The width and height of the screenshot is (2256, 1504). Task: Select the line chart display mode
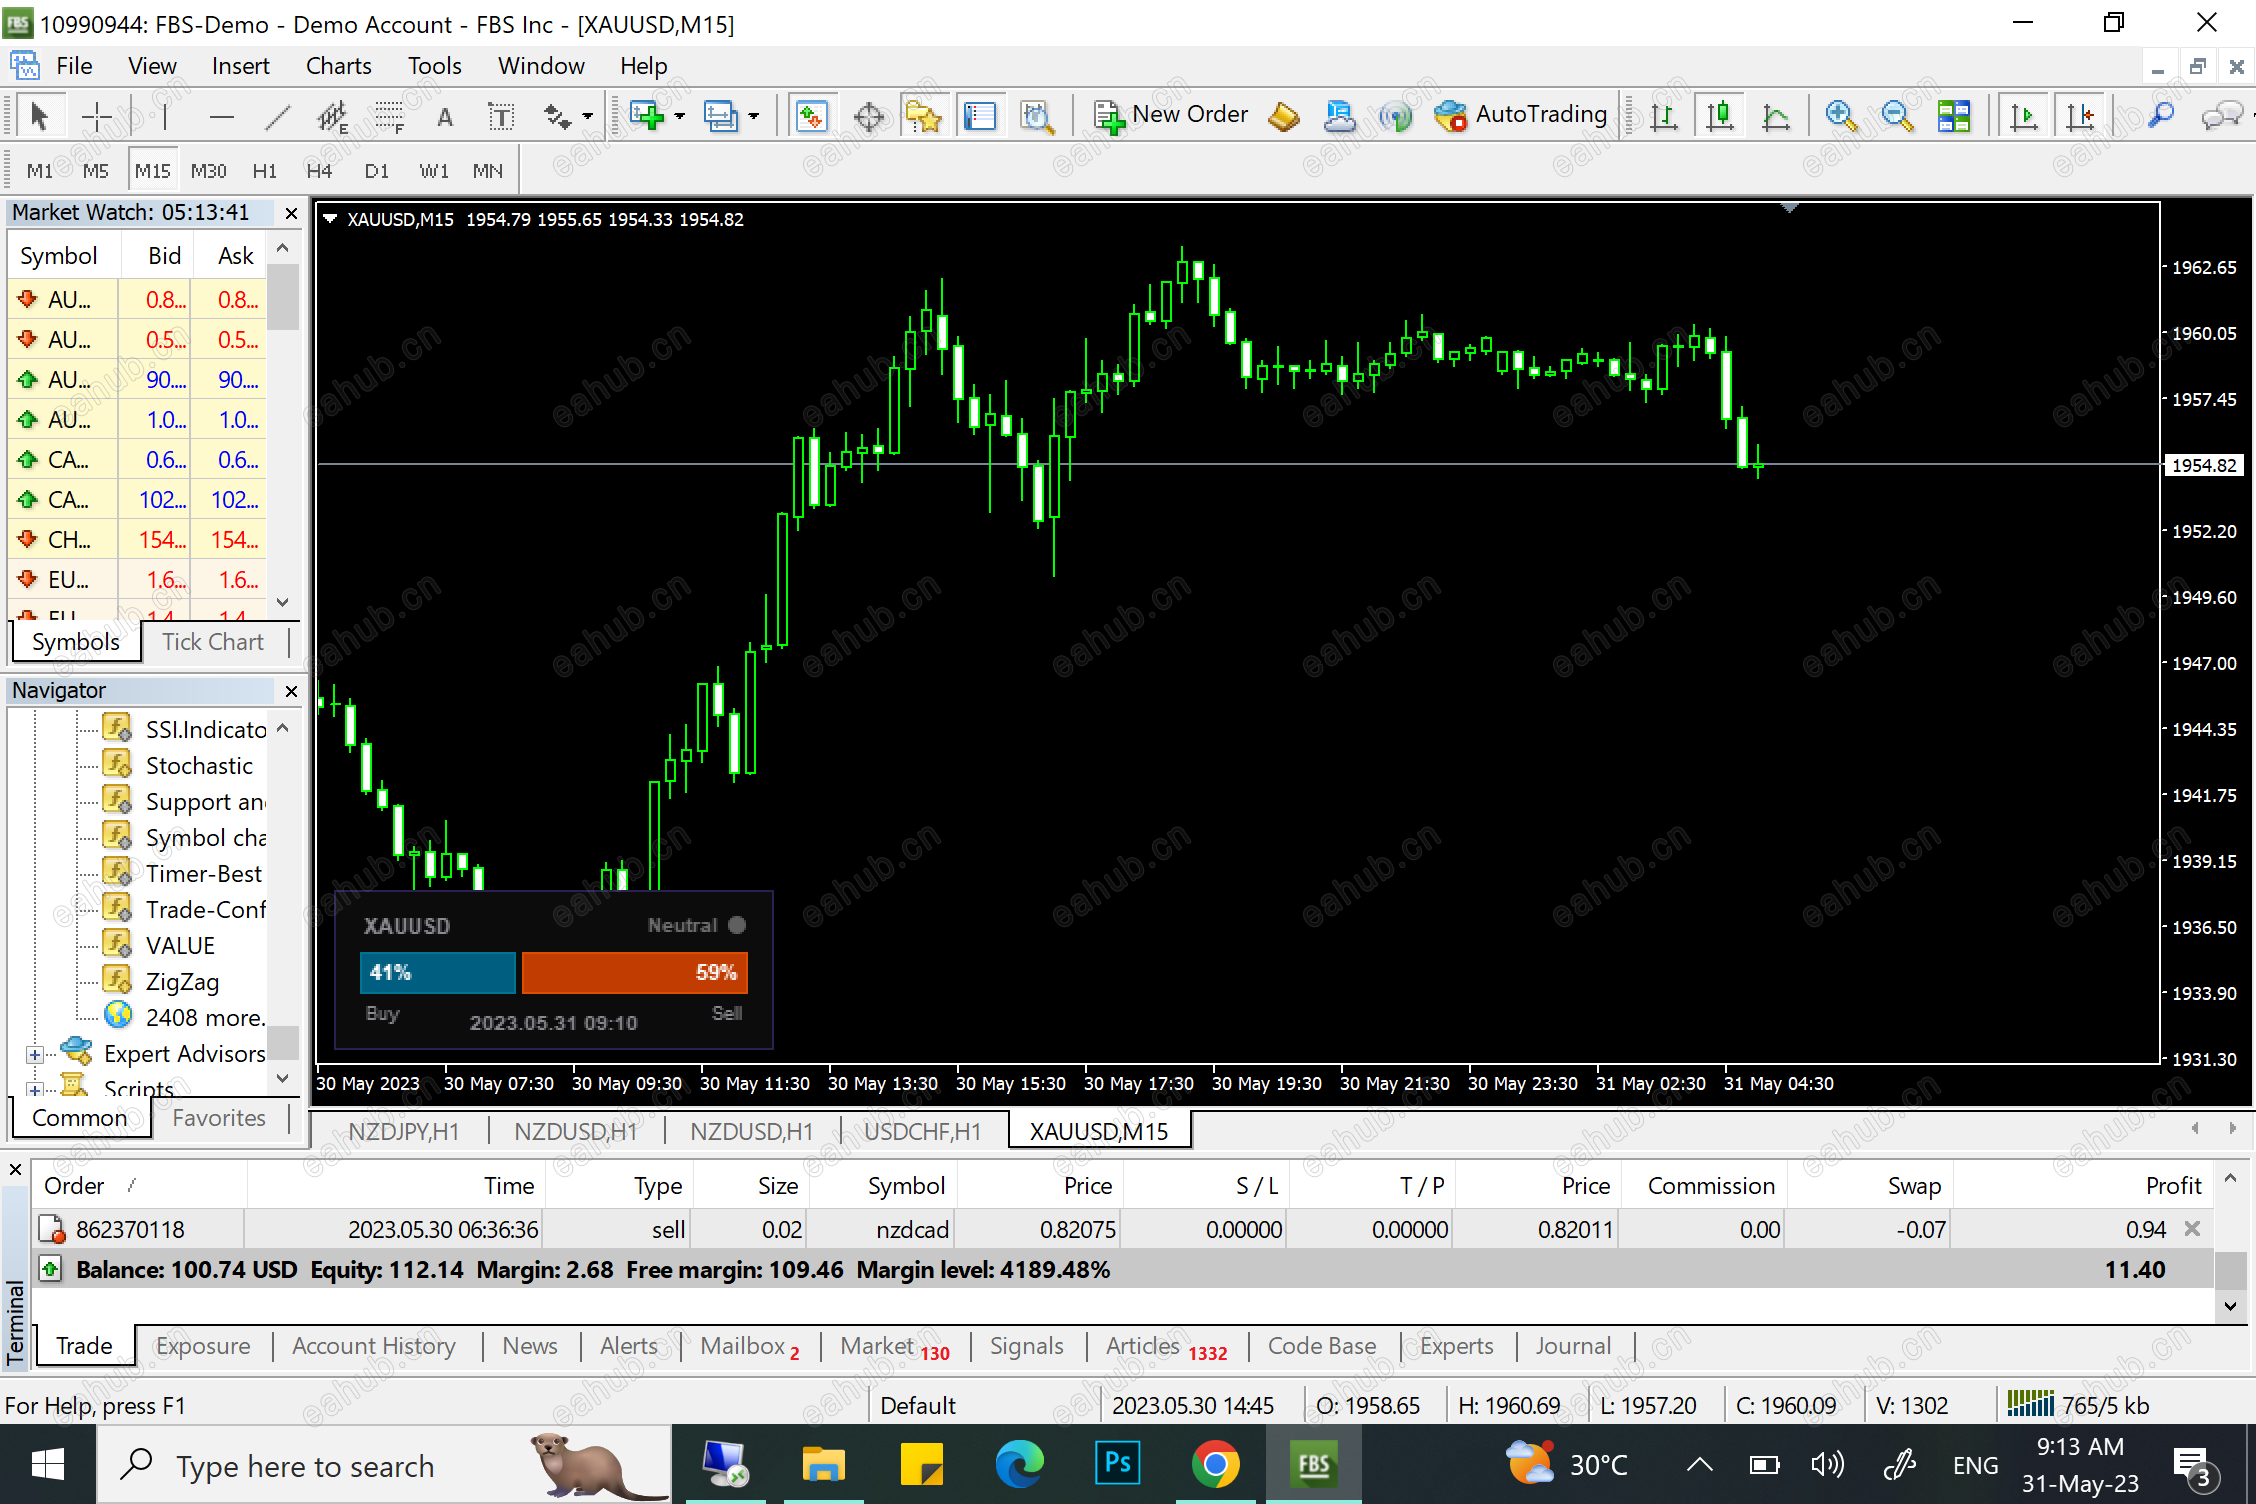pos(1777,115)
